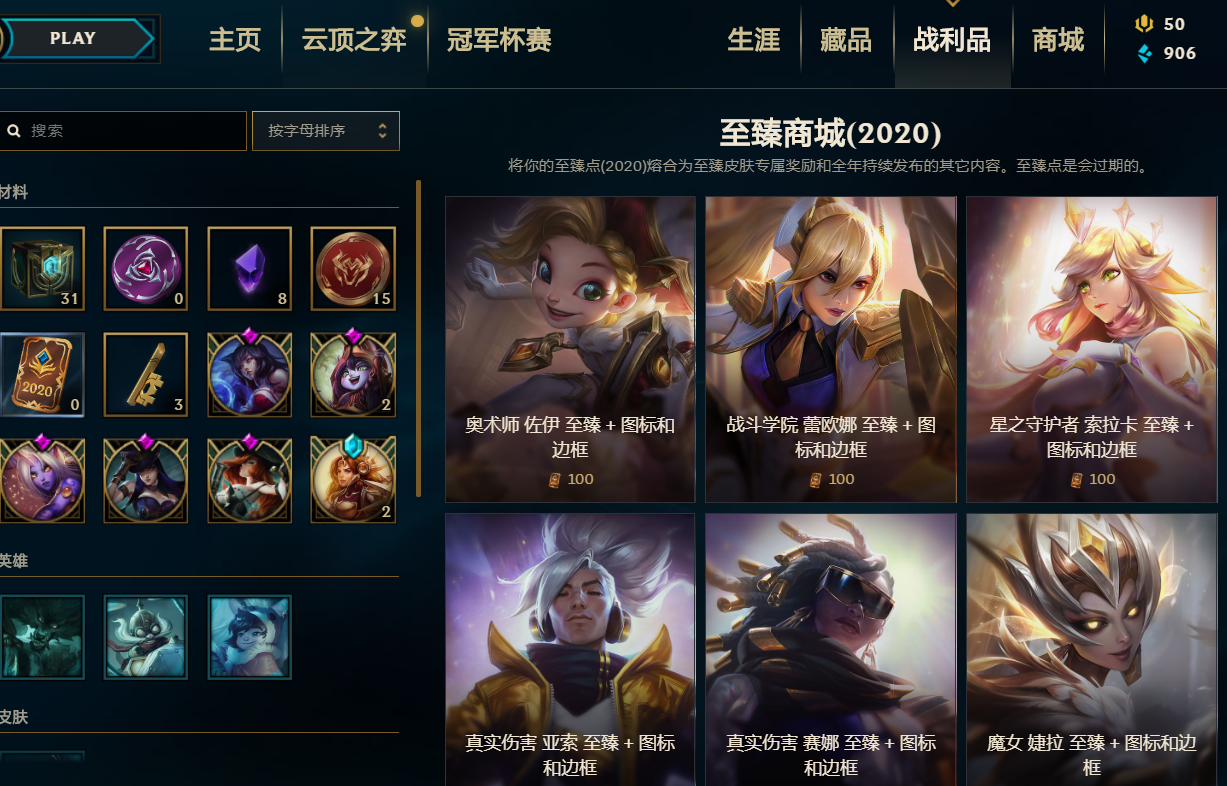Click the purple gemstone material icon

coord(249,268)
